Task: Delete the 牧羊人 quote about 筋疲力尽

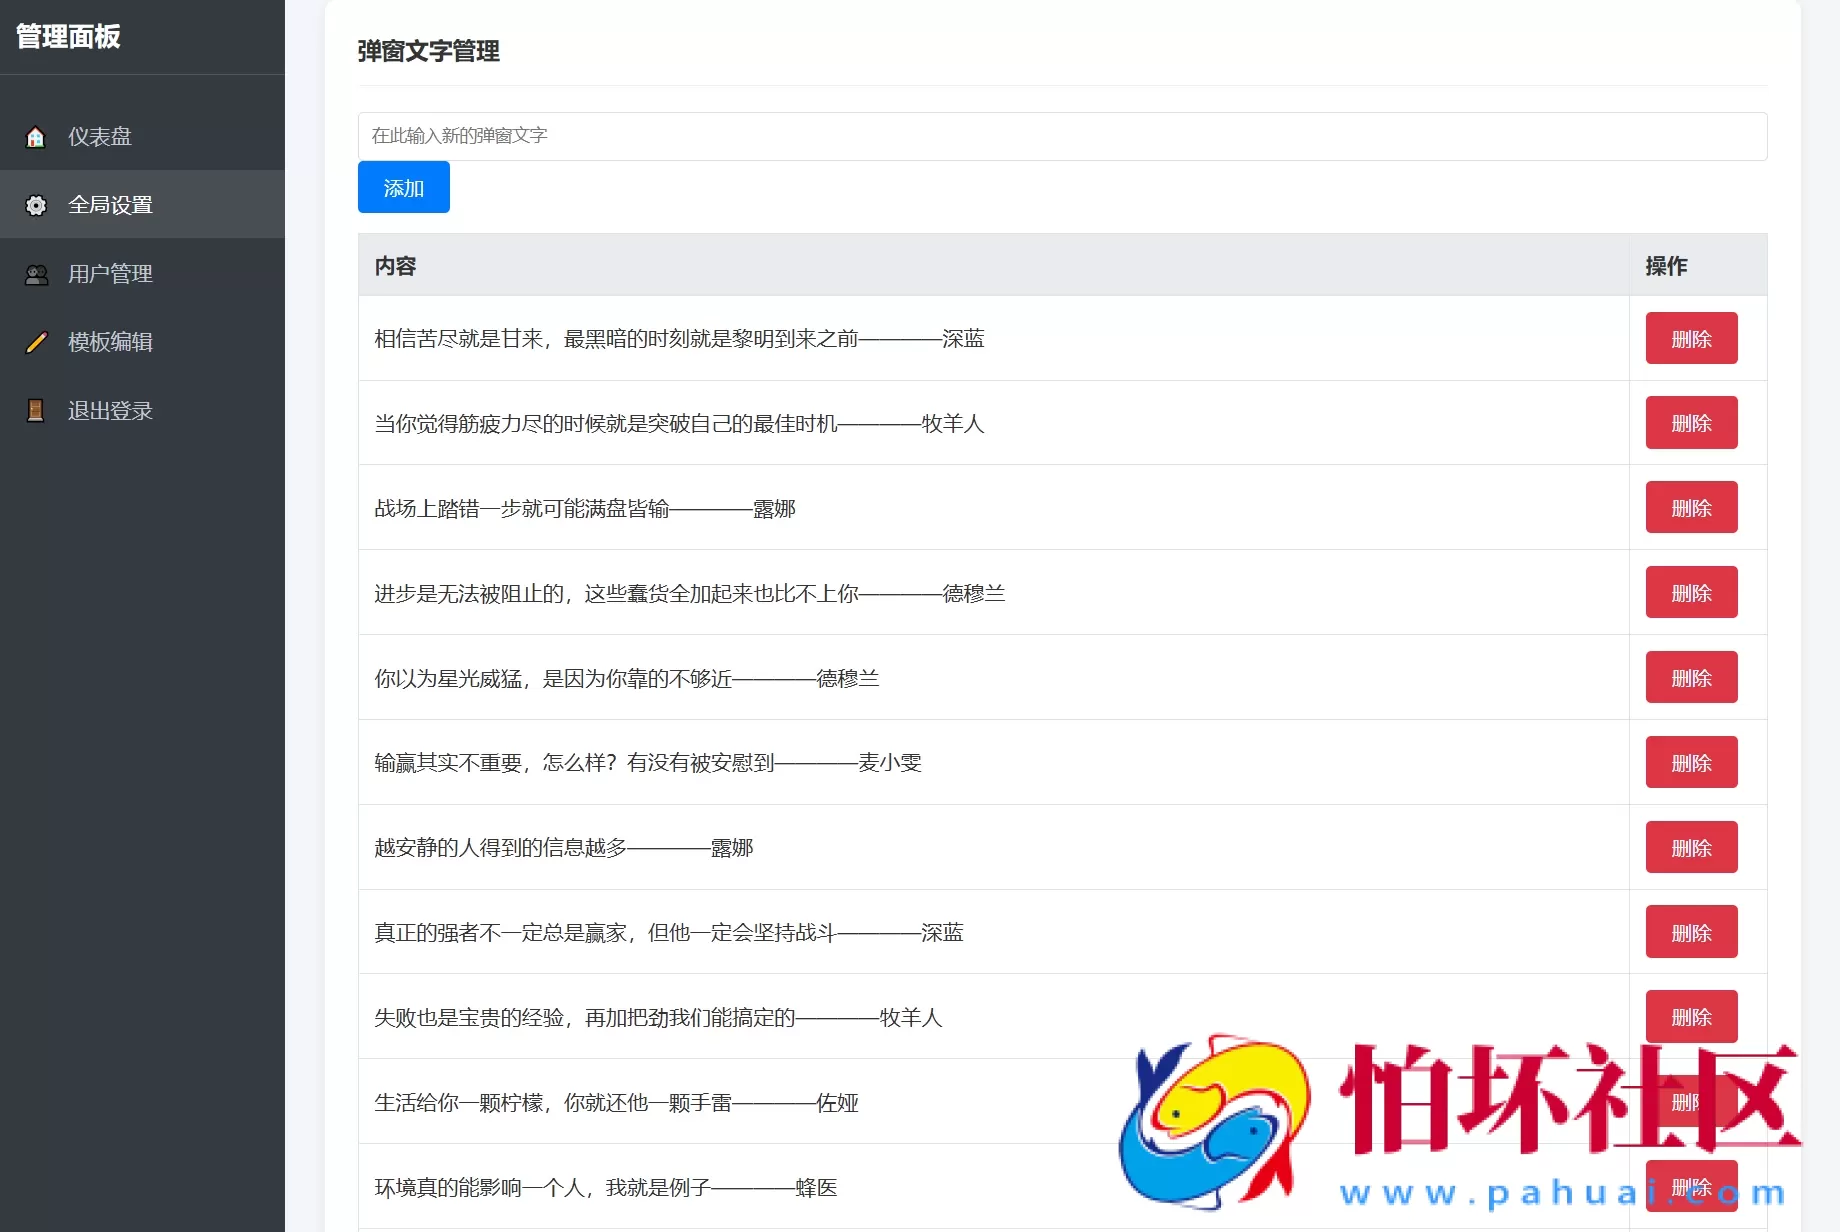Action: [x=1690, y=422]
